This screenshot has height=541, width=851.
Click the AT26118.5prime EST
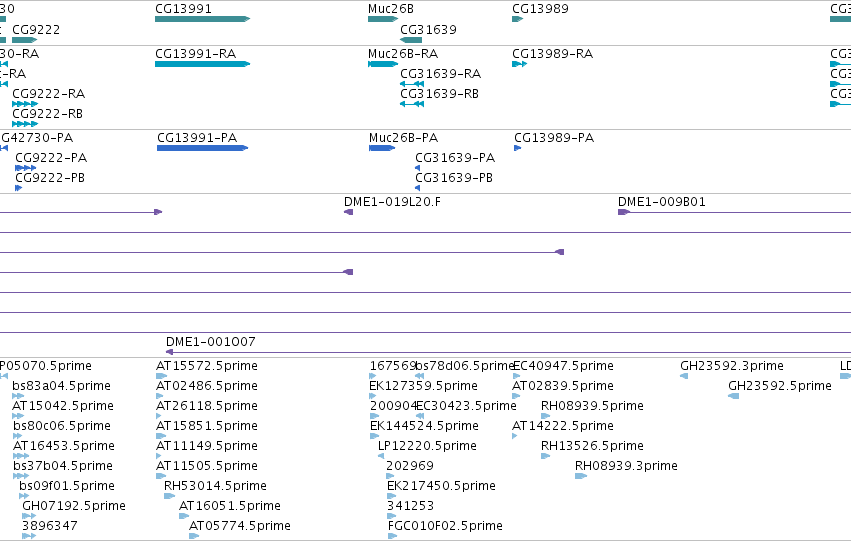pos(159,416)
